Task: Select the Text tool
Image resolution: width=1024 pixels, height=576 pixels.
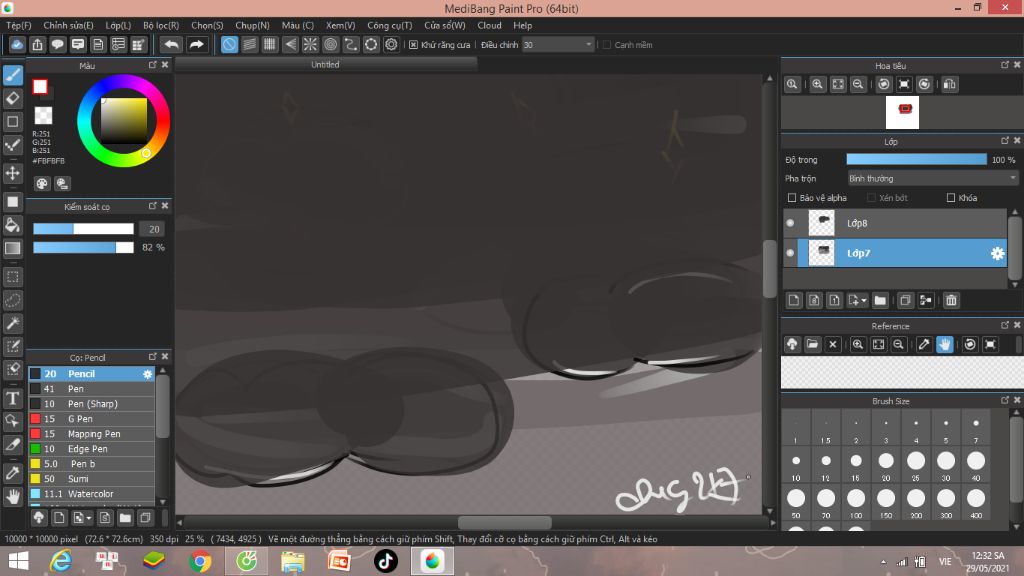Action: pos(13,398)
